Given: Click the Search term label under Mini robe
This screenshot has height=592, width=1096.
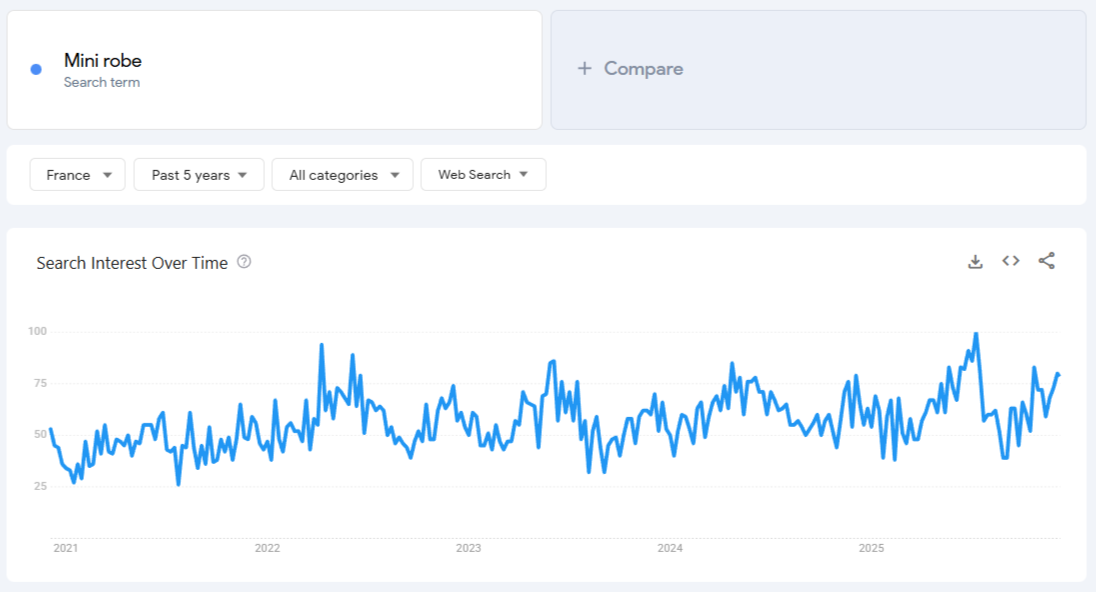Looking at the screenshot, I should 102,82.
